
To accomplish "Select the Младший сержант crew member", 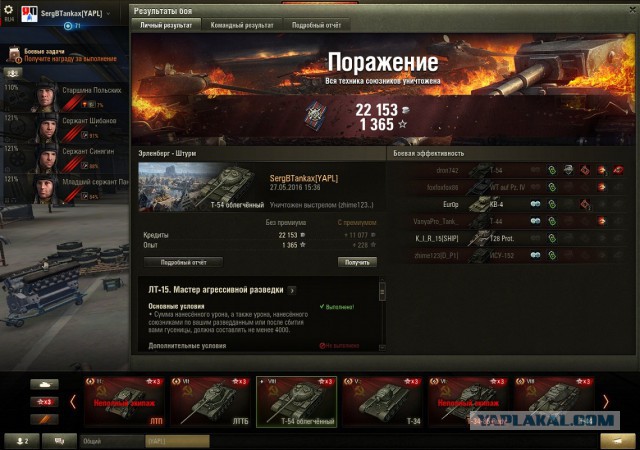I will click(x=65, y=189).
